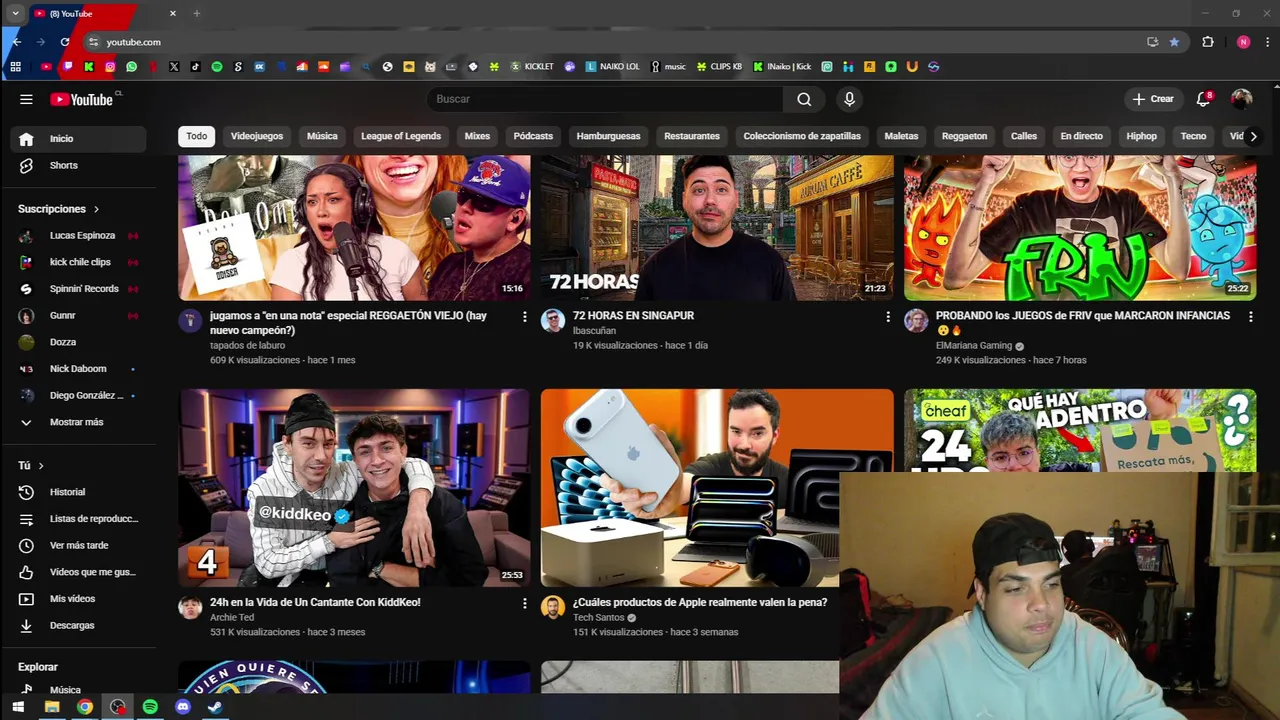Play the KiddKeo 24h video thumbnail
The image size is (1280, 720).
(x=354, y=488)
